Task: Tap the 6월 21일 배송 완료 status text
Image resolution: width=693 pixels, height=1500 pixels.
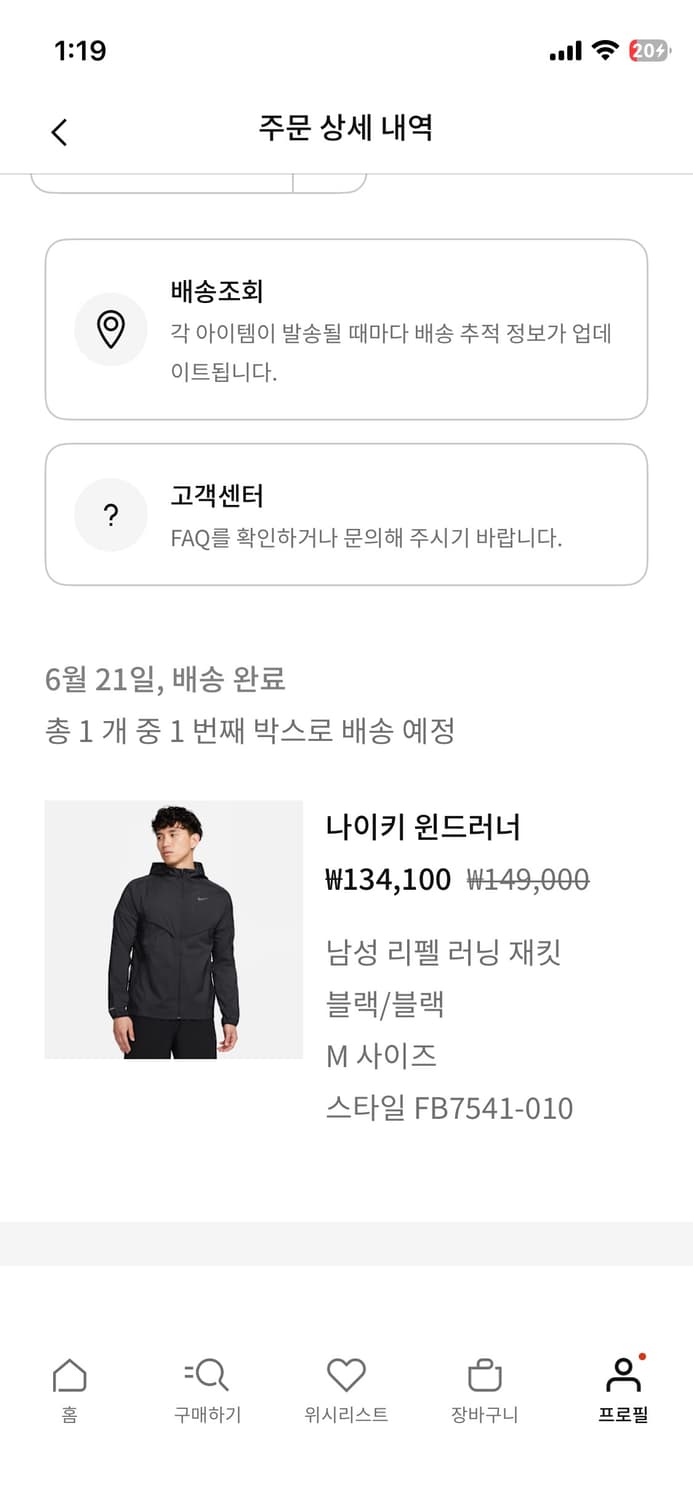Action: pos(166,679)
